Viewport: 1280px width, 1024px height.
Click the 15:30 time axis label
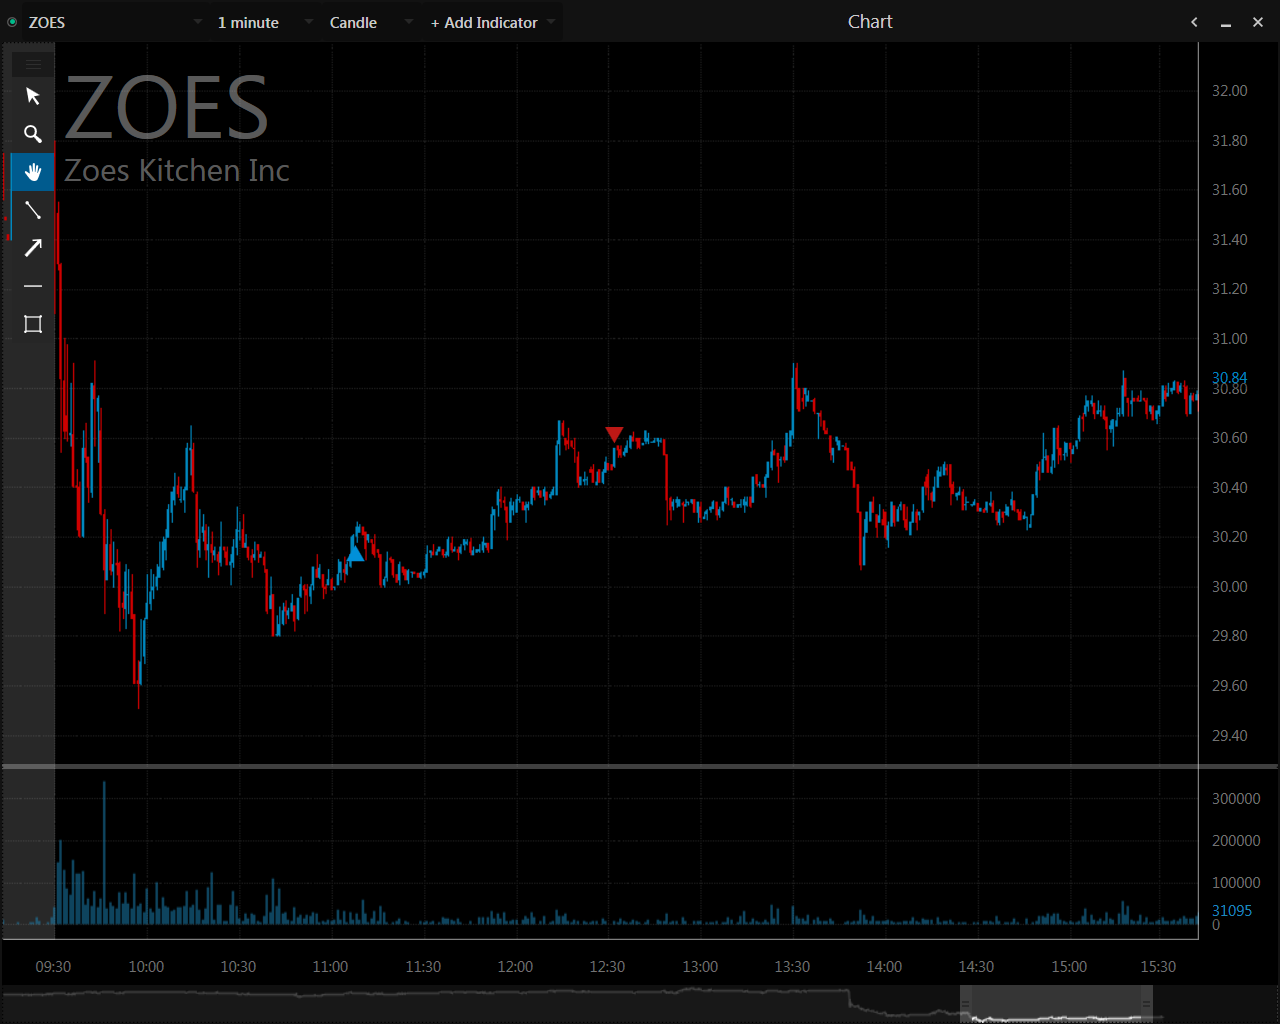coord(1158,967)
